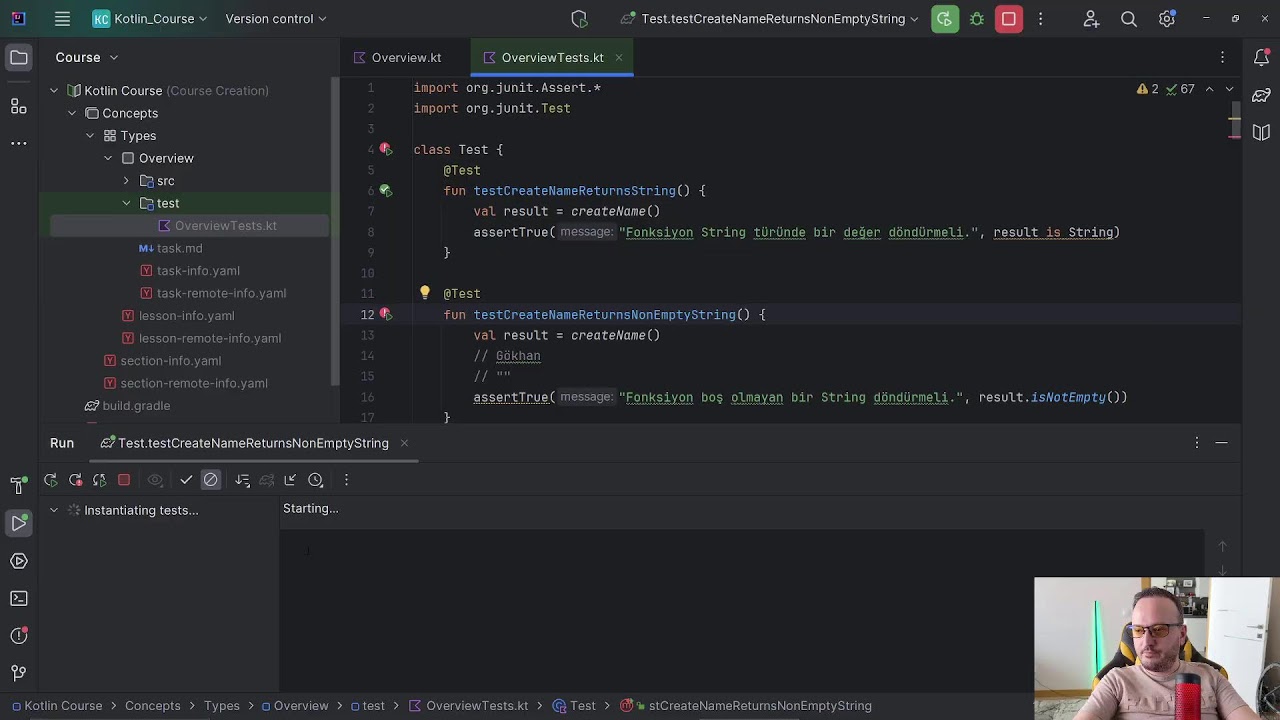Image resolution: width=1280 pixels, height=720 pixels.
Task: Open the Problems tool window icon
Action: (x=19, y=636)
